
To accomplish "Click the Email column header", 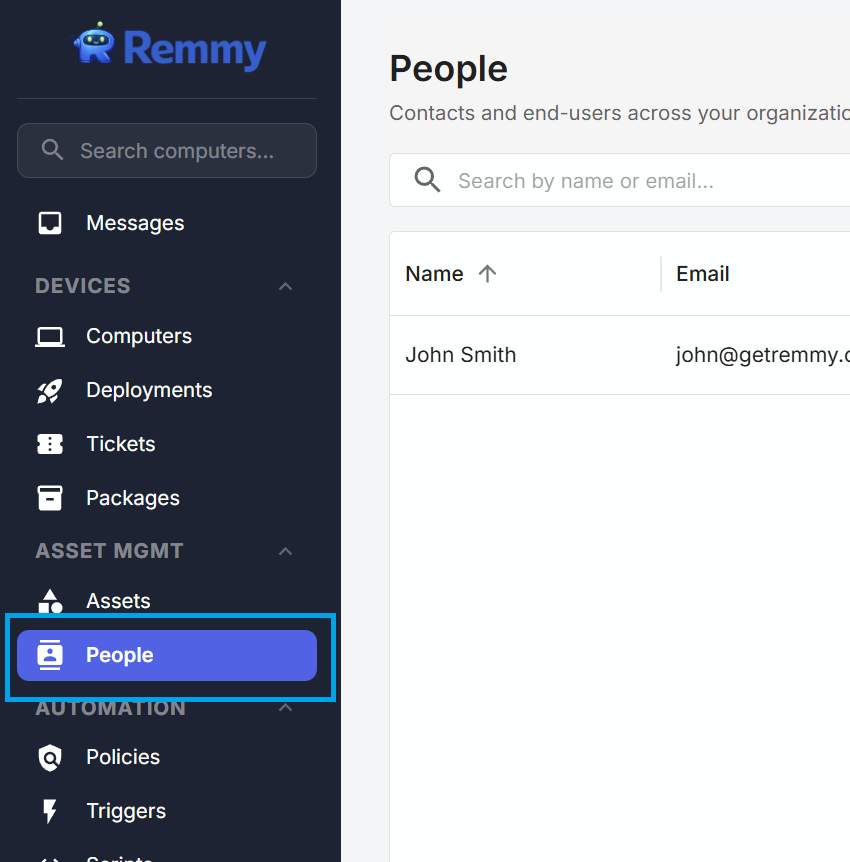I will pos(702,274).
